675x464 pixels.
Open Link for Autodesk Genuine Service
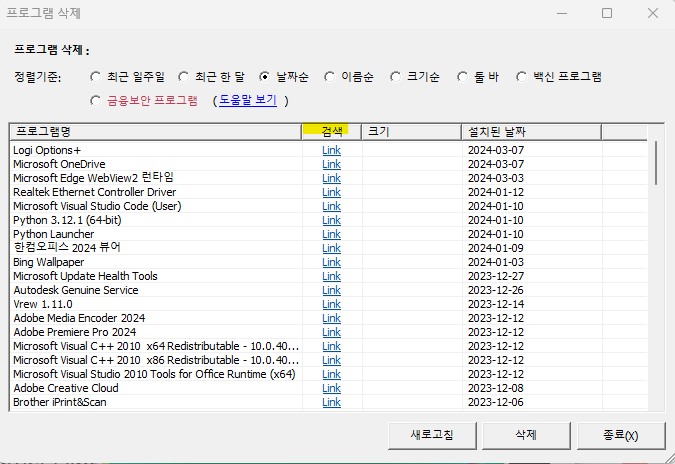[331, 290]
